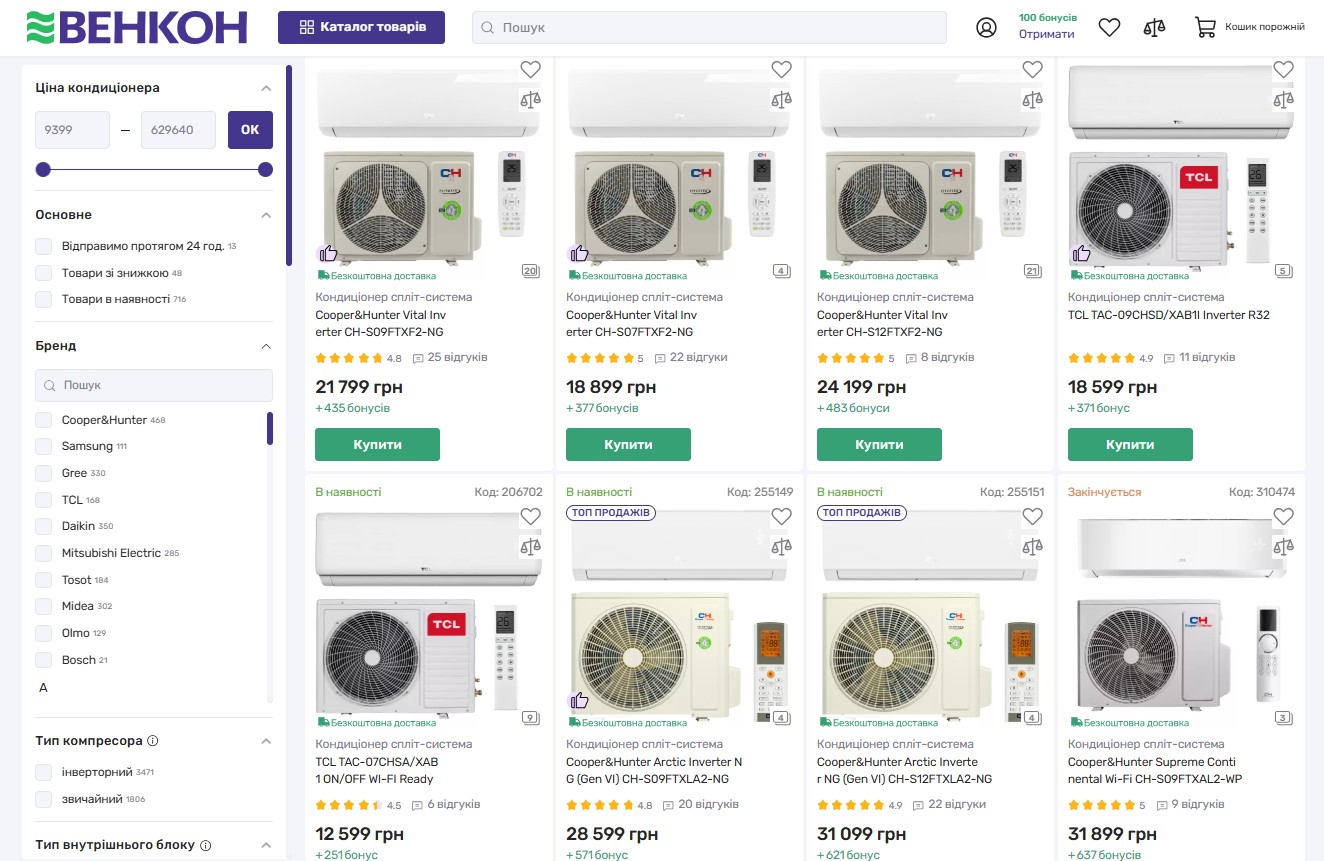Favorite the CH-S12FTXF2-NG conditioner

[x=1032, y=69]
